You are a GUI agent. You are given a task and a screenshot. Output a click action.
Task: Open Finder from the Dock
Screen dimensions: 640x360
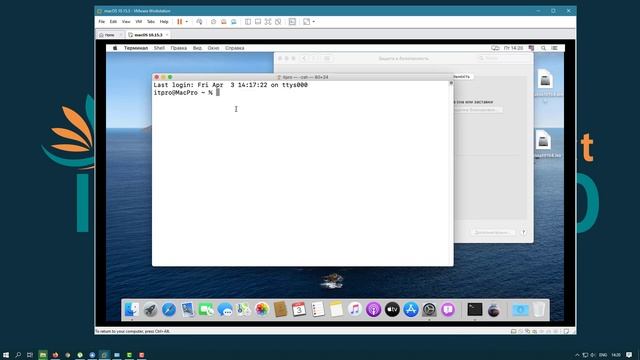131,310
